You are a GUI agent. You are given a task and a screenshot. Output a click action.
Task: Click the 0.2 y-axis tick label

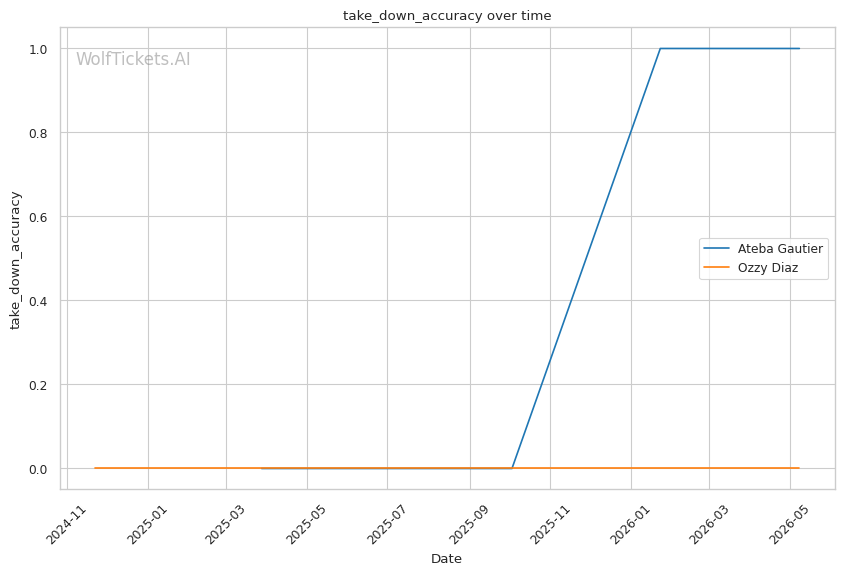click(x=38, y=385)
